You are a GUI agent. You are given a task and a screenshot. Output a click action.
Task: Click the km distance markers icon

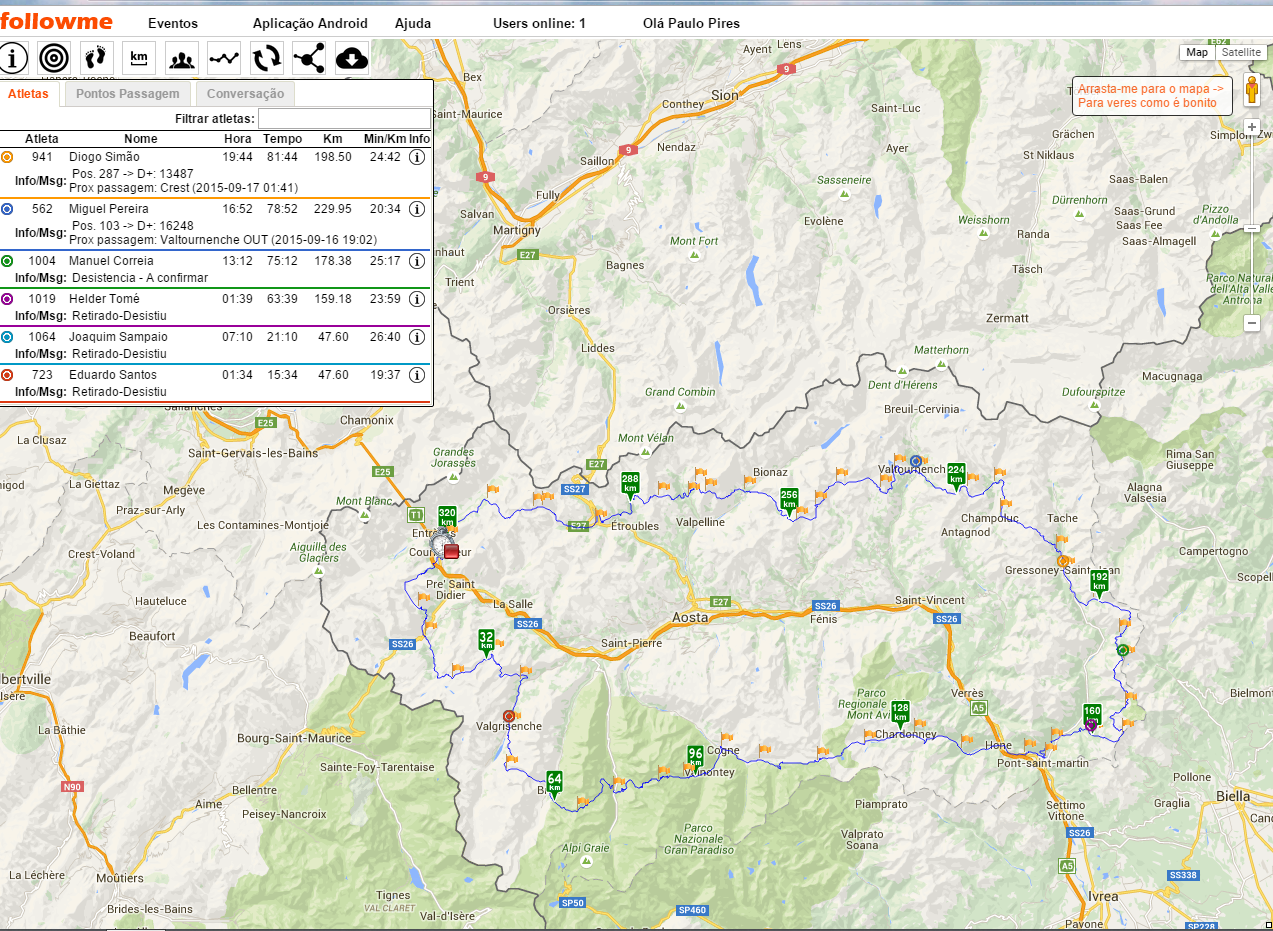[139, 58]
